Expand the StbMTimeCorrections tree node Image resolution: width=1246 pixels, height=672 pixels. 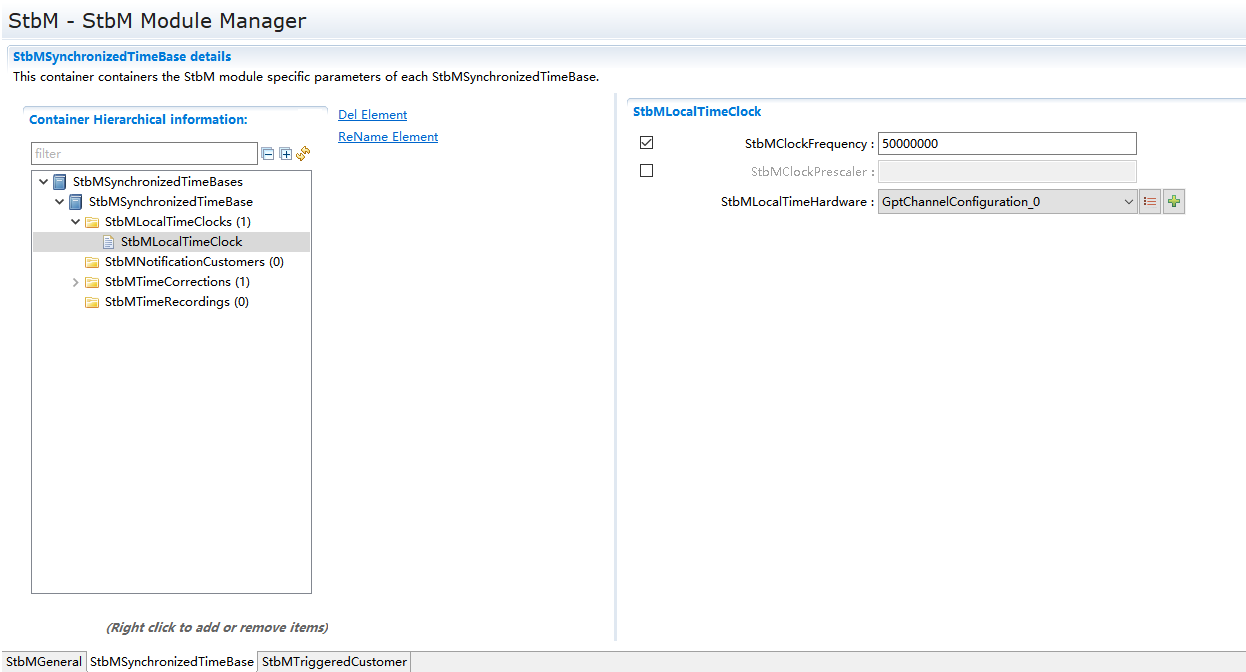coord(76,282)
